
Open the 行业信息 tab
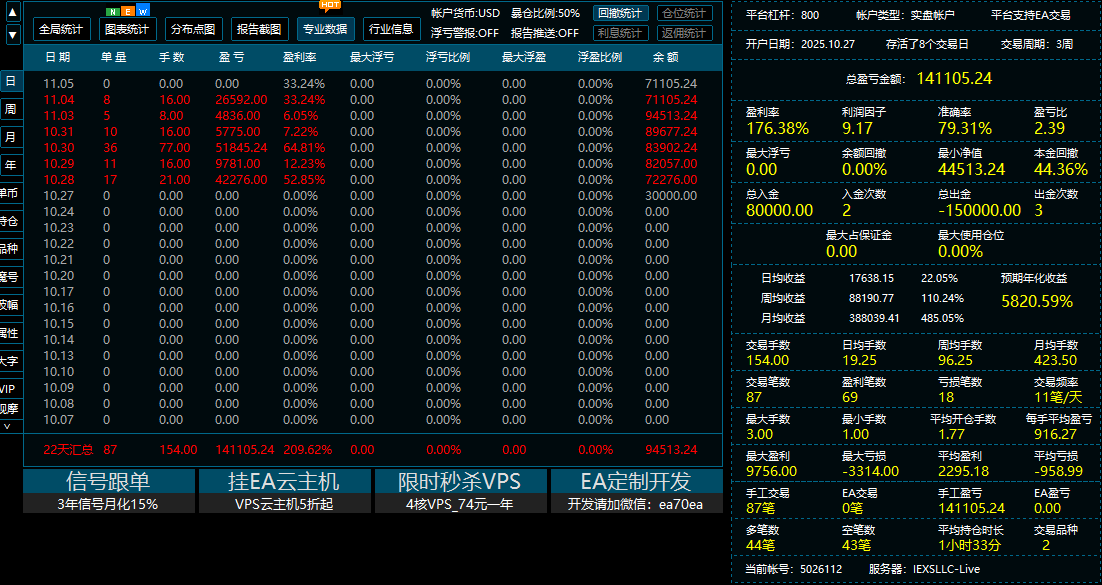(x=392, y=29)
